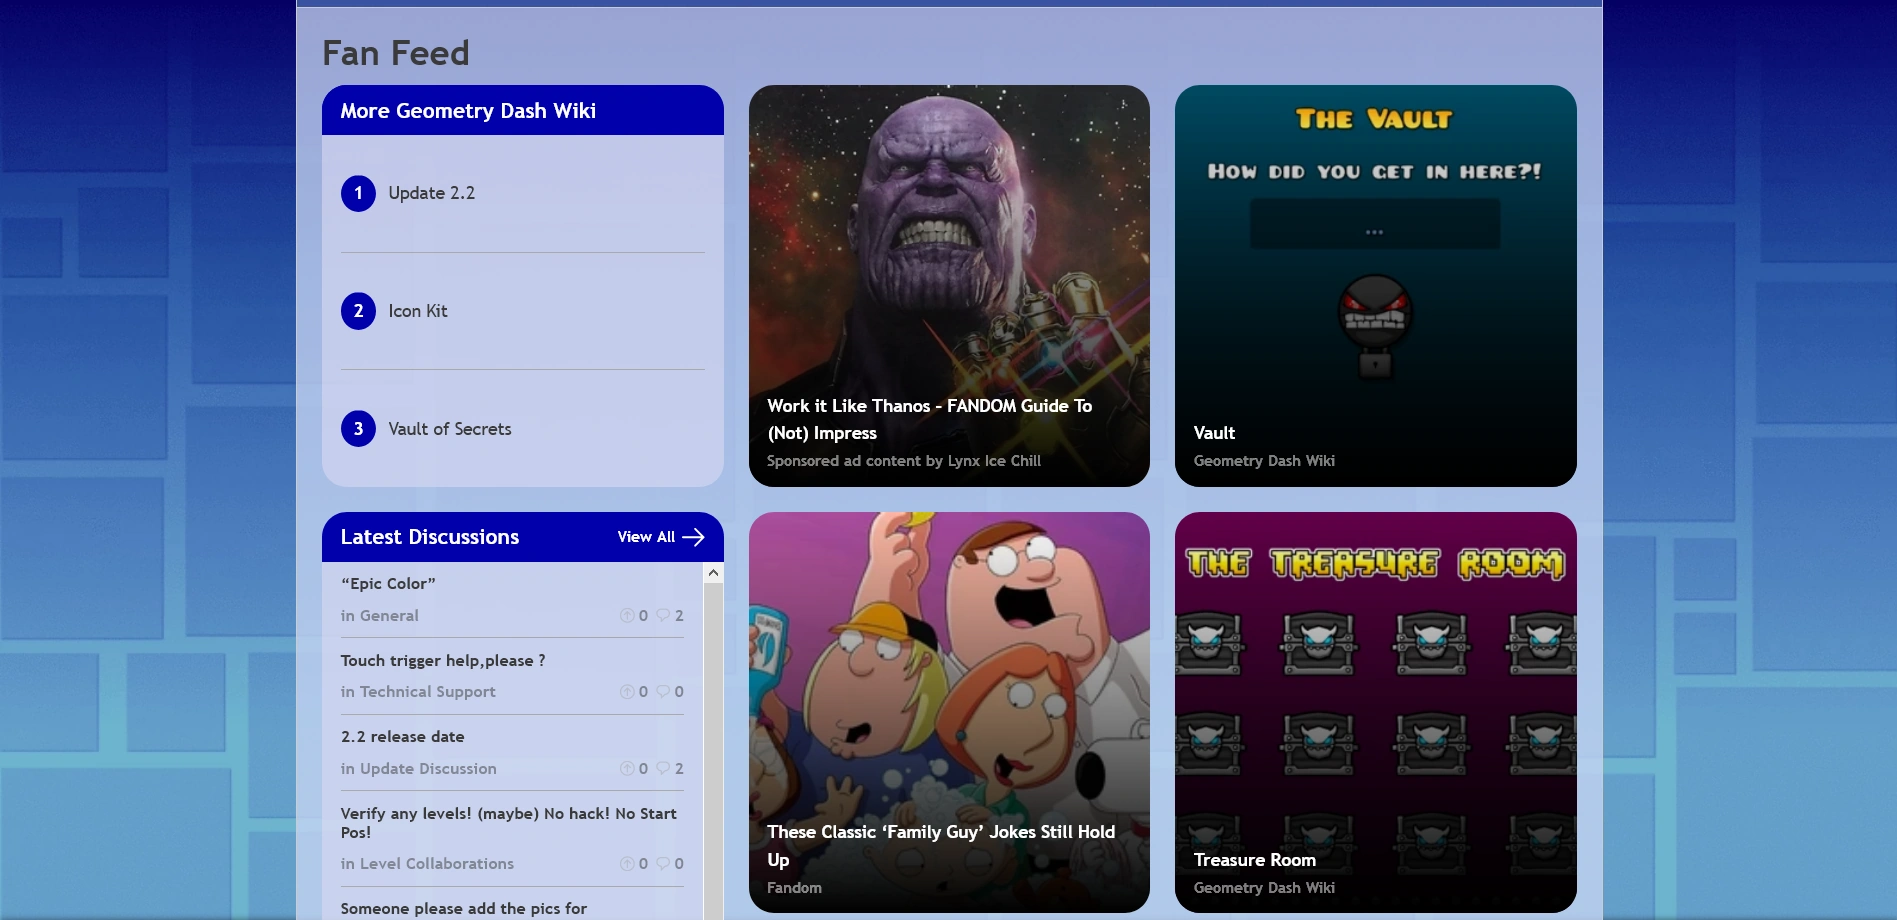The width and height of the screenshot is (1897, 920).
Task: Browse the General discussion category
Action: [389, 616]
